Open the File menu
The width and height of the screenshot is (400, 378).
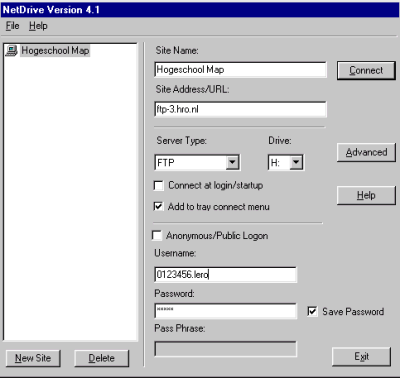[x=13, y=26]
